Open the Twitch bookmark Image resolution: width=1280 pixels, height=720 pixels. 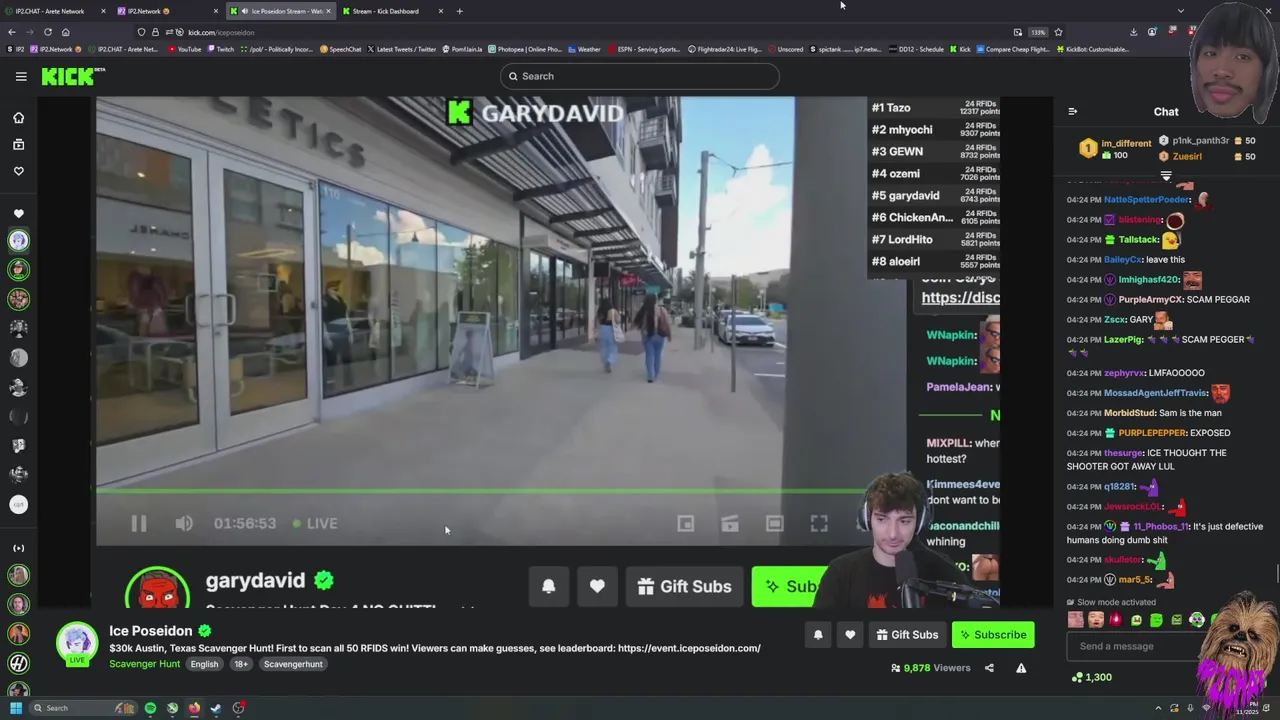[220, 49]
